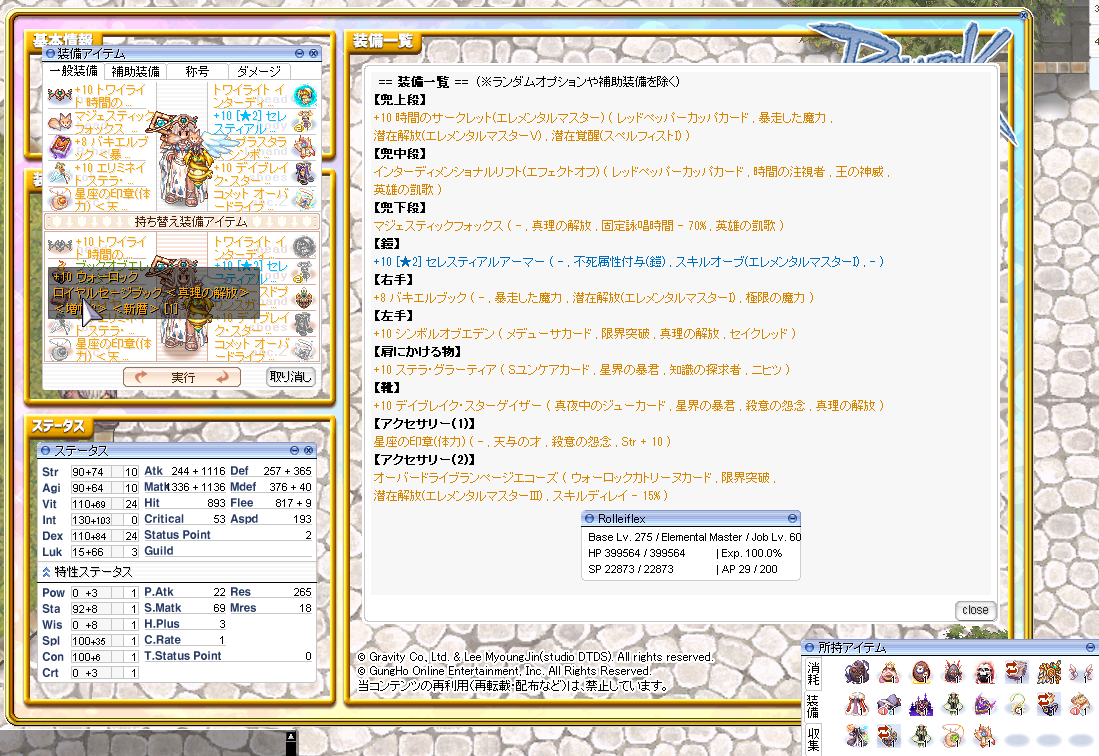Collapse the 特性ステータス section
The width and height of the screenshot is (1099, 756).
coord(46,572)
